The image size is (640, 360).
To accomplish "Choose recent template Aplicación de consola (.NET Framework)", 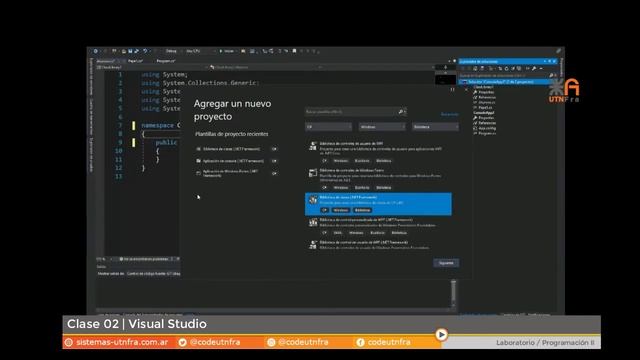I will [x=236, y=161].
